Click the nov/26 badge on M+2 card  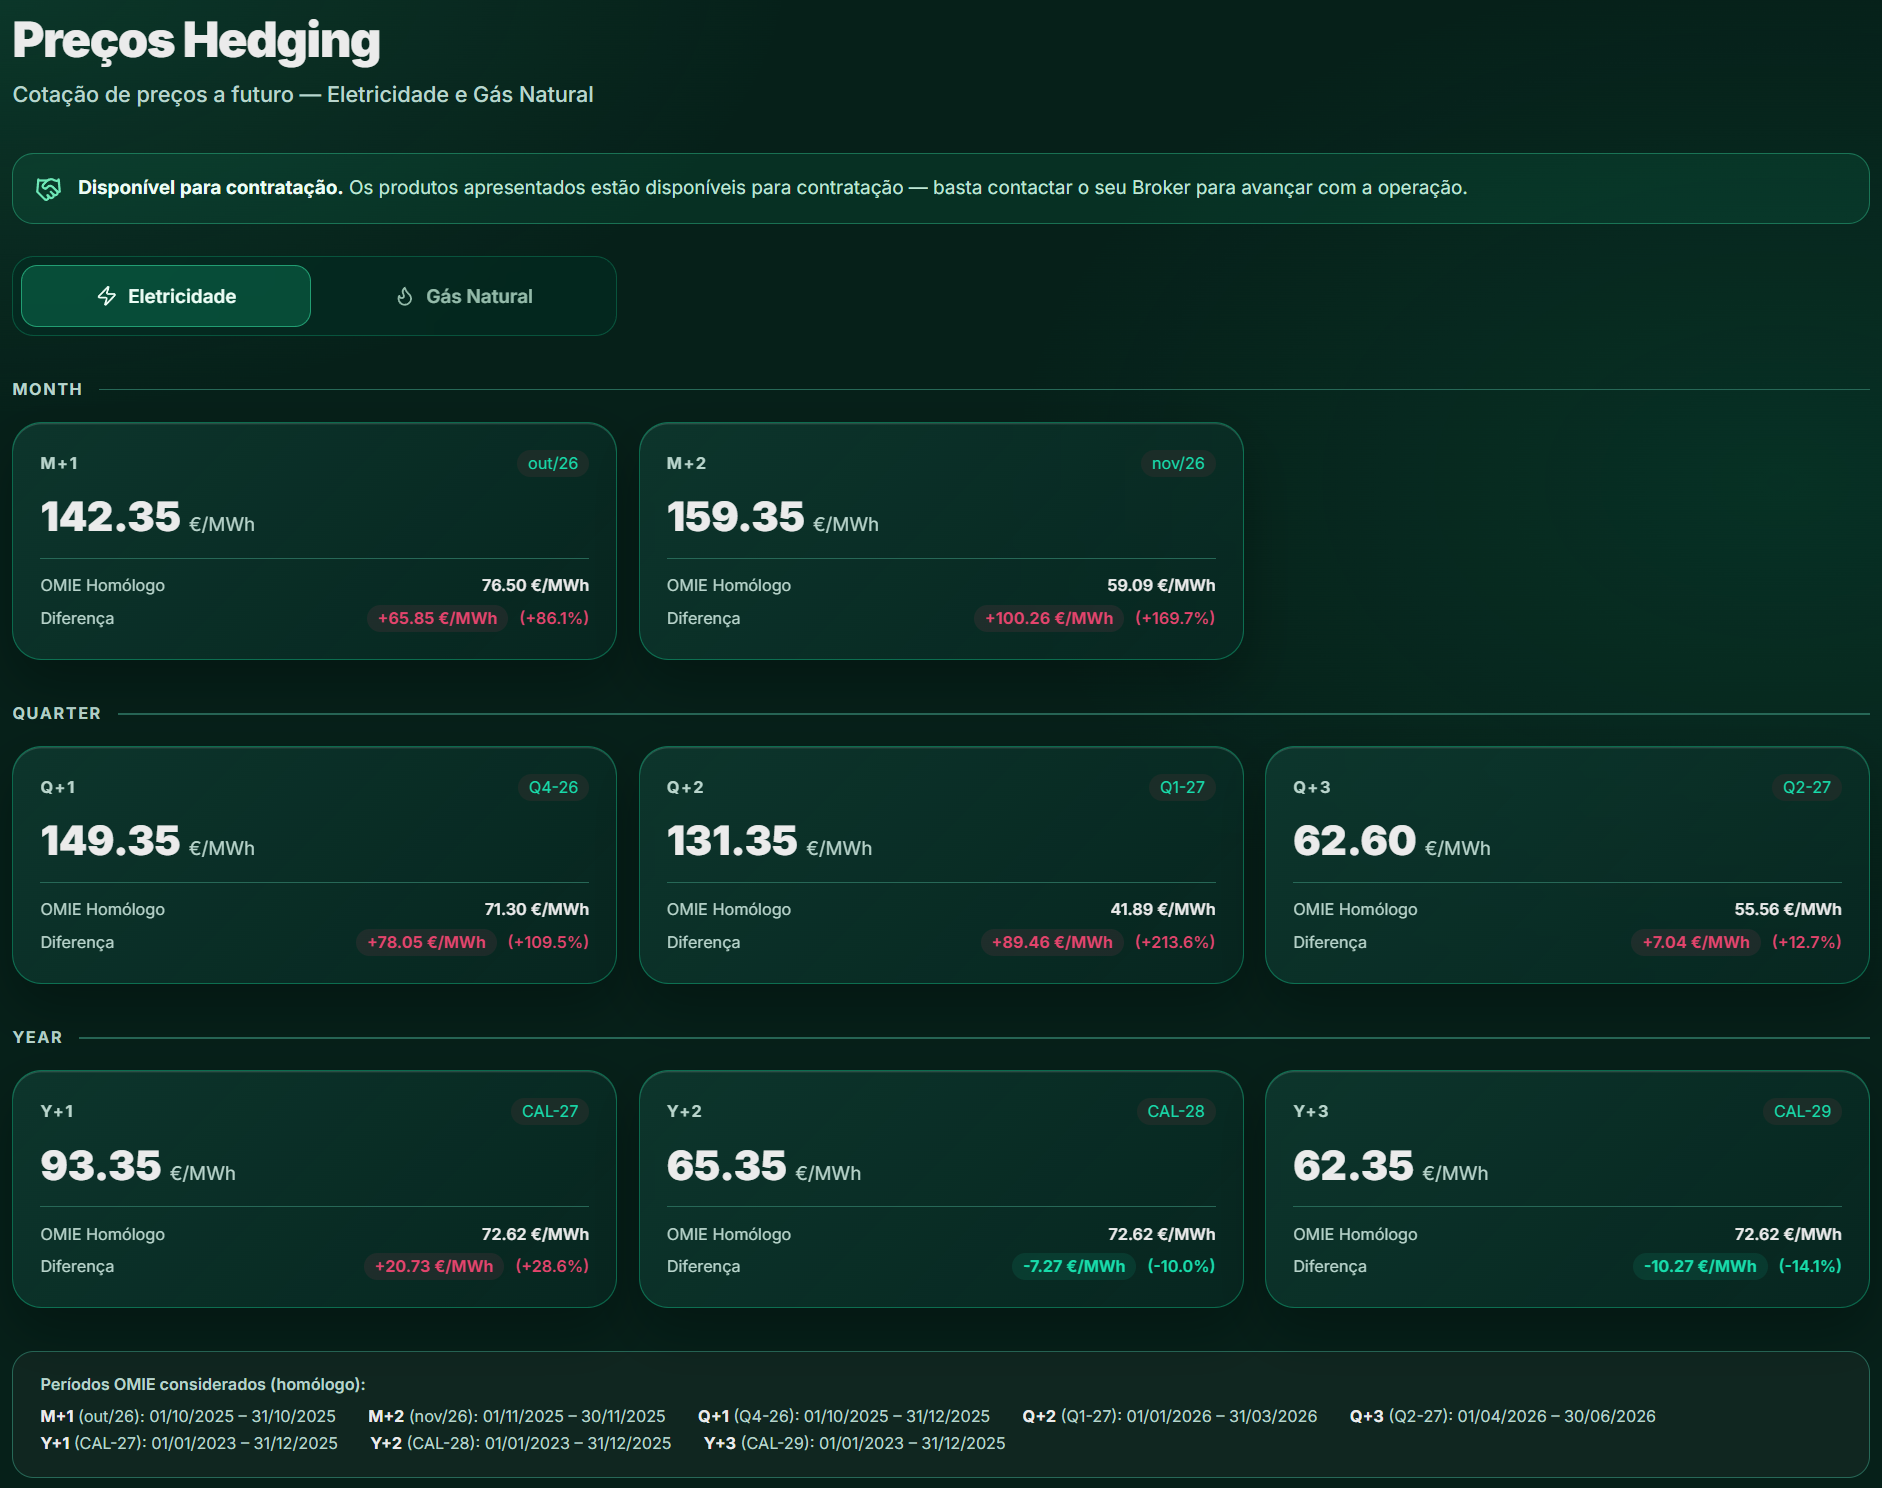coord(1178,463)
